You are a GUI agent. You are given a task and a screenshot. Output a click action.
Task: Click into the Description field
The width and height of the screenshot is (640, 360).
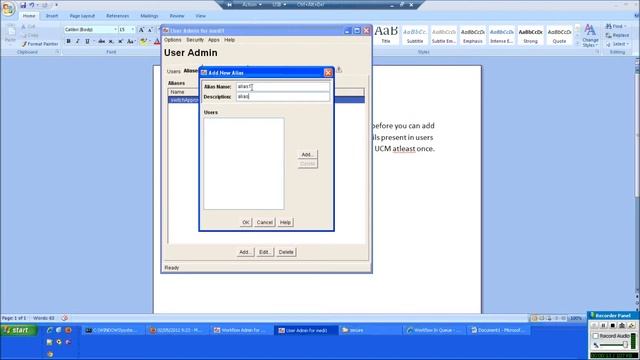point(282,97)
